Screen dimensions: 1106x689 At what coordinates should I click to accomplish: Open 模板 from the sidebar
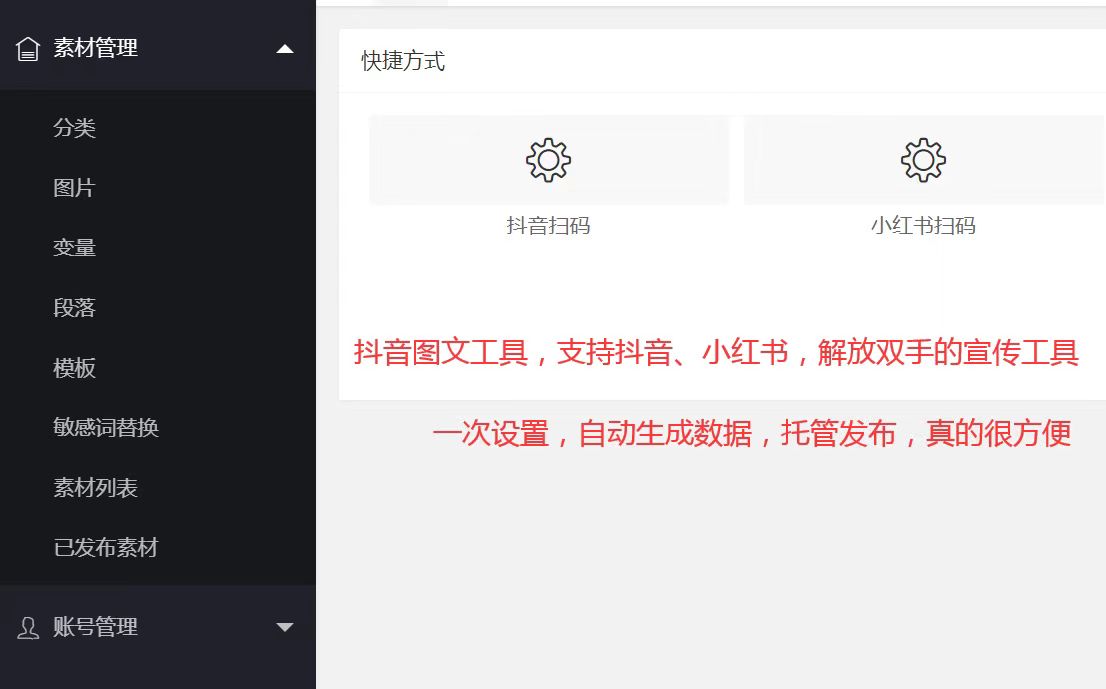click(74, 367)
